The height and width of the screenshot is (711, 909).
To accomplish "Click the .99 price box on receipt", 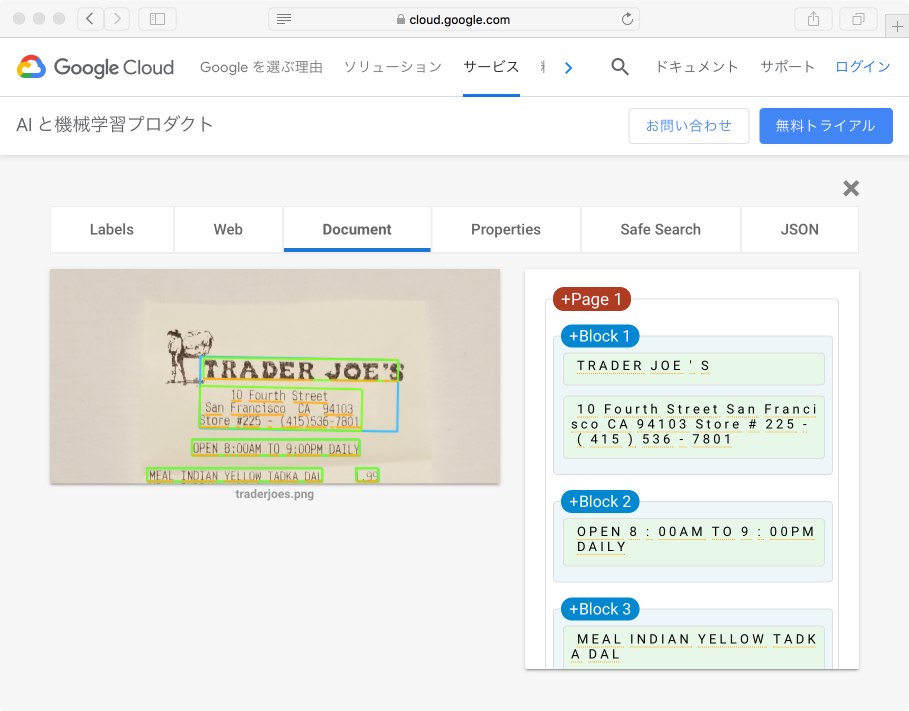I will click(368, 476).
